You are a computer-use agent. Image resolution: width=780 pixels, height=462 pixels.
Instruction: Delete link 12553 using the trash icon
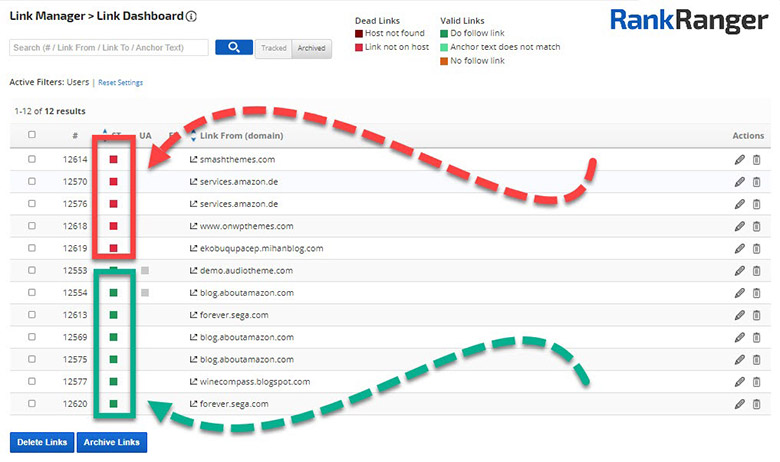point(757,271)
